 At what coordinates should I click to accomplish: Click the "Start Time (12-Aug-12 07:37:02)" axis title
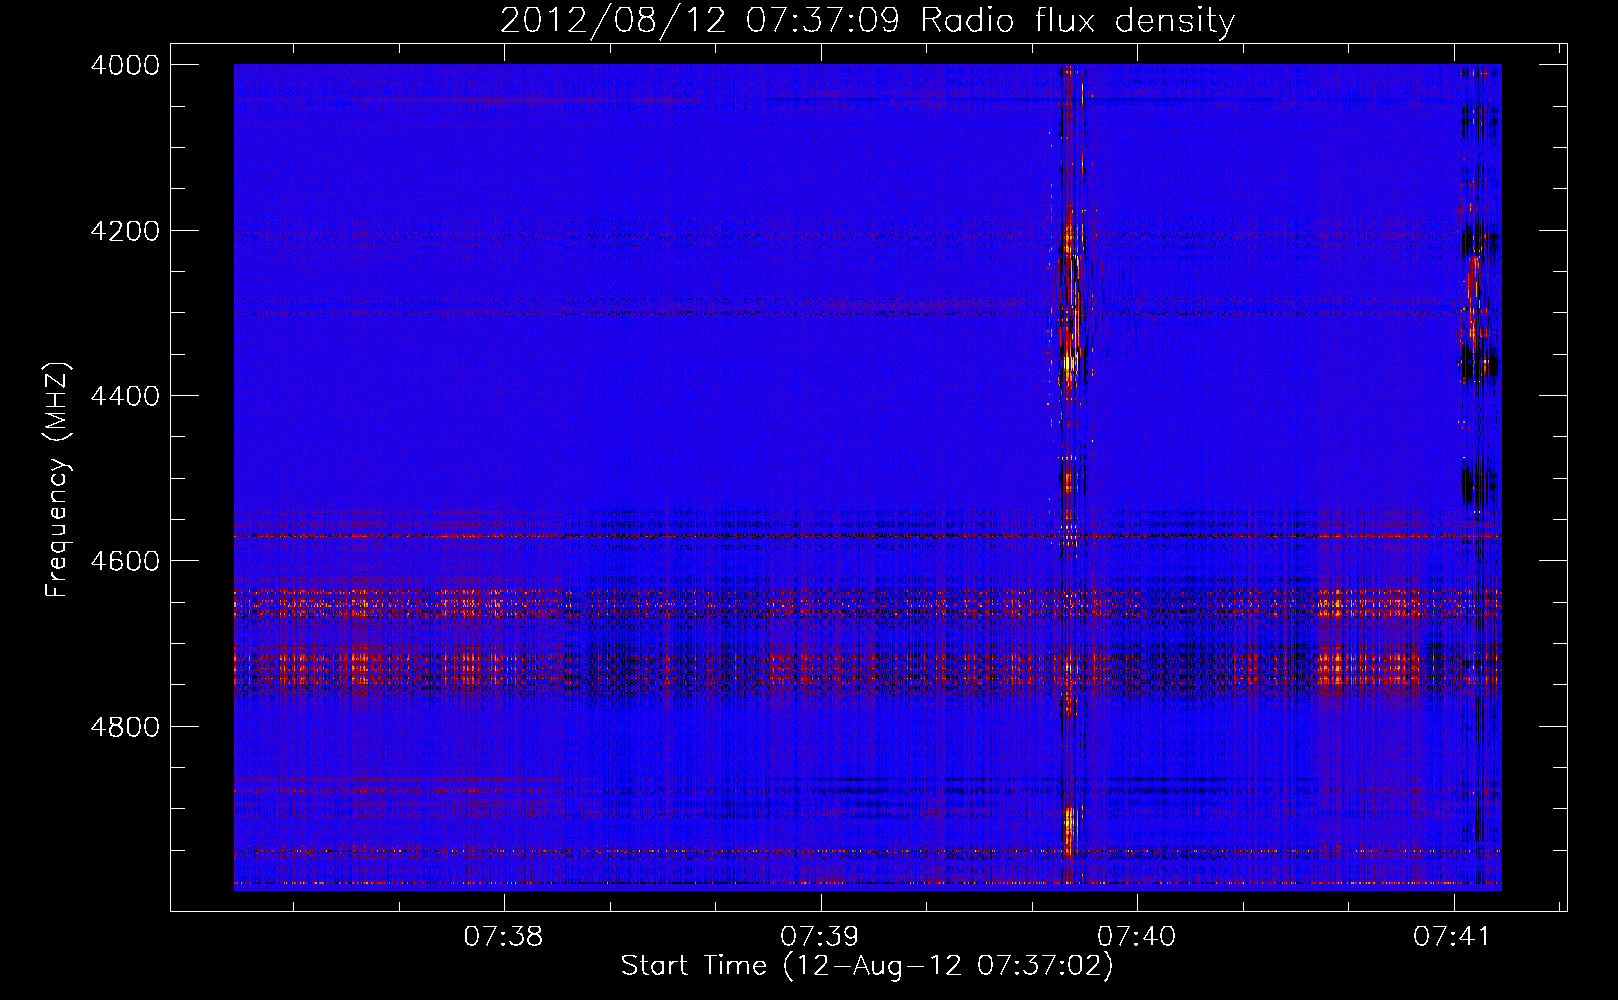coord(867,966)
